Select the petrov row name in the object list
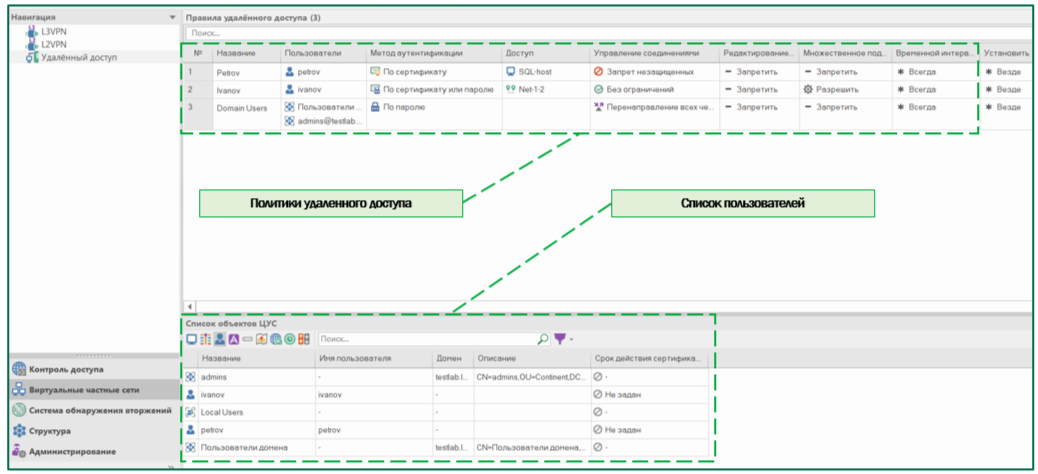1038x474 pixels. 212,430
